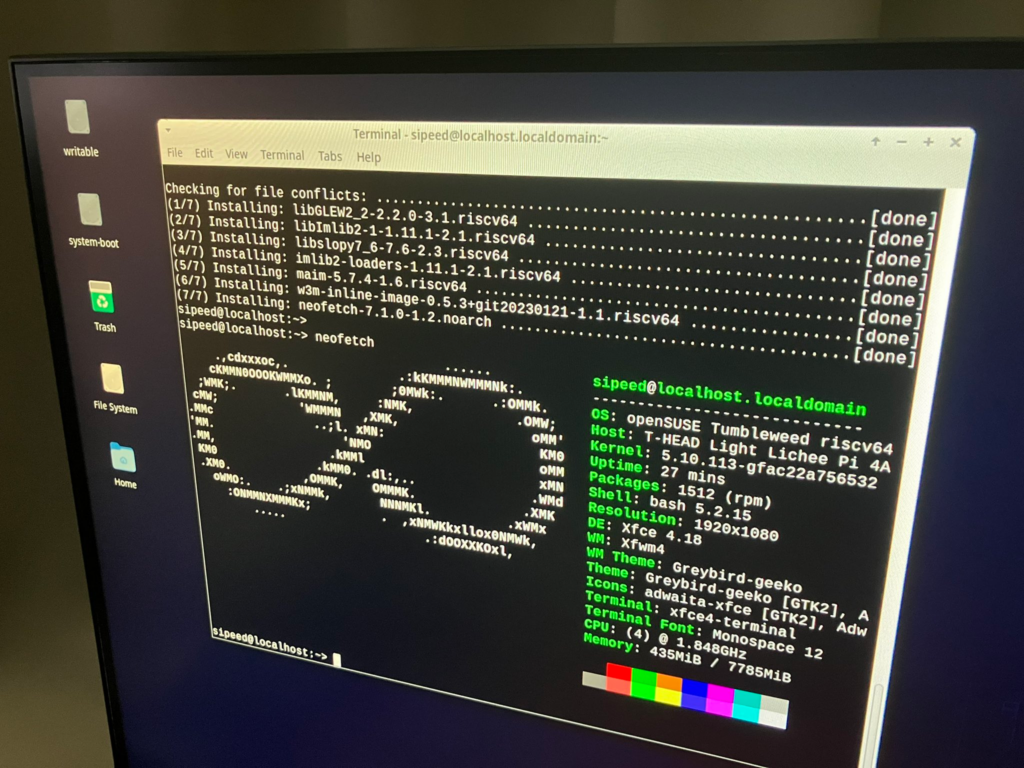Open the system-boot volume desktop icon
1024x768 pixels.
click(x=92, y=219)
